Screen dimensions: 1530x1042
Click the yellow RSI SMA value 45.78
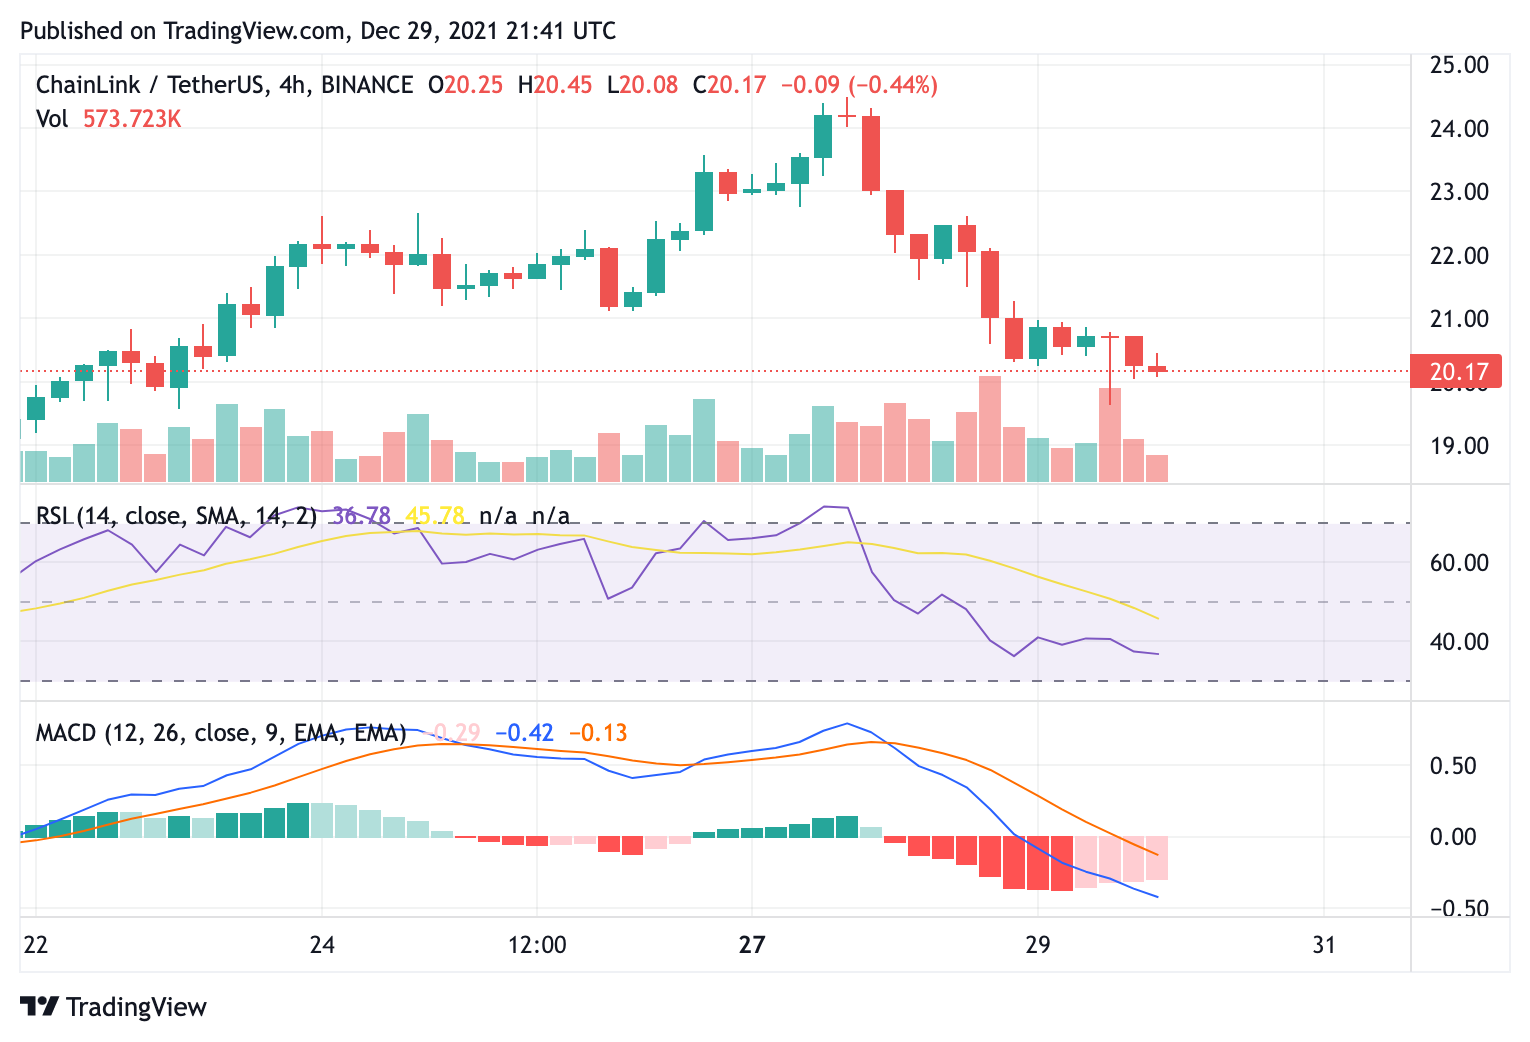tap(435, 516)
